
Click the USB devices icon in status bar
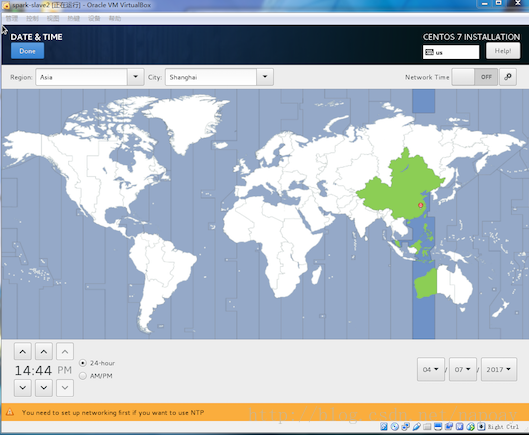416,427
